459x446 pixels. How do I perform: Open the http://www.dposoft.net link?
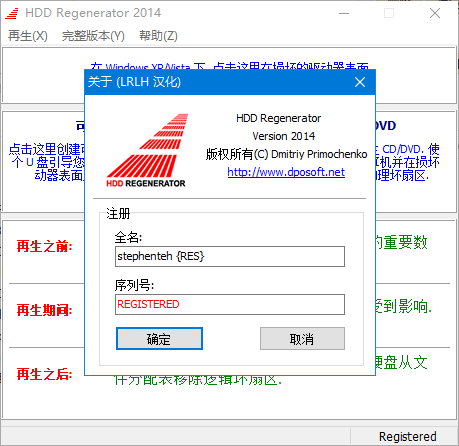[x=286, y=172]
